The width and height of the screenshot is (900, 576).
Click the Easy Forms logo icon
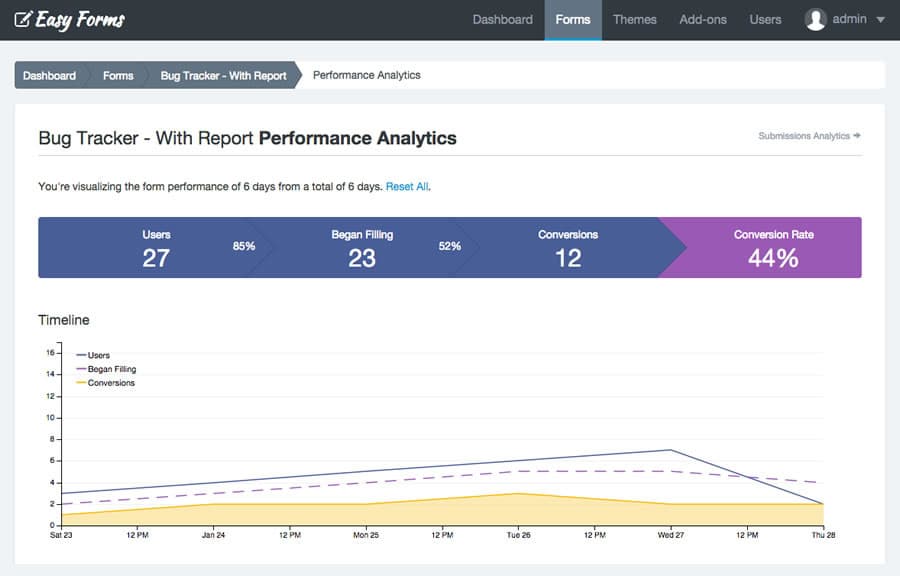click(x=23, y=19)
